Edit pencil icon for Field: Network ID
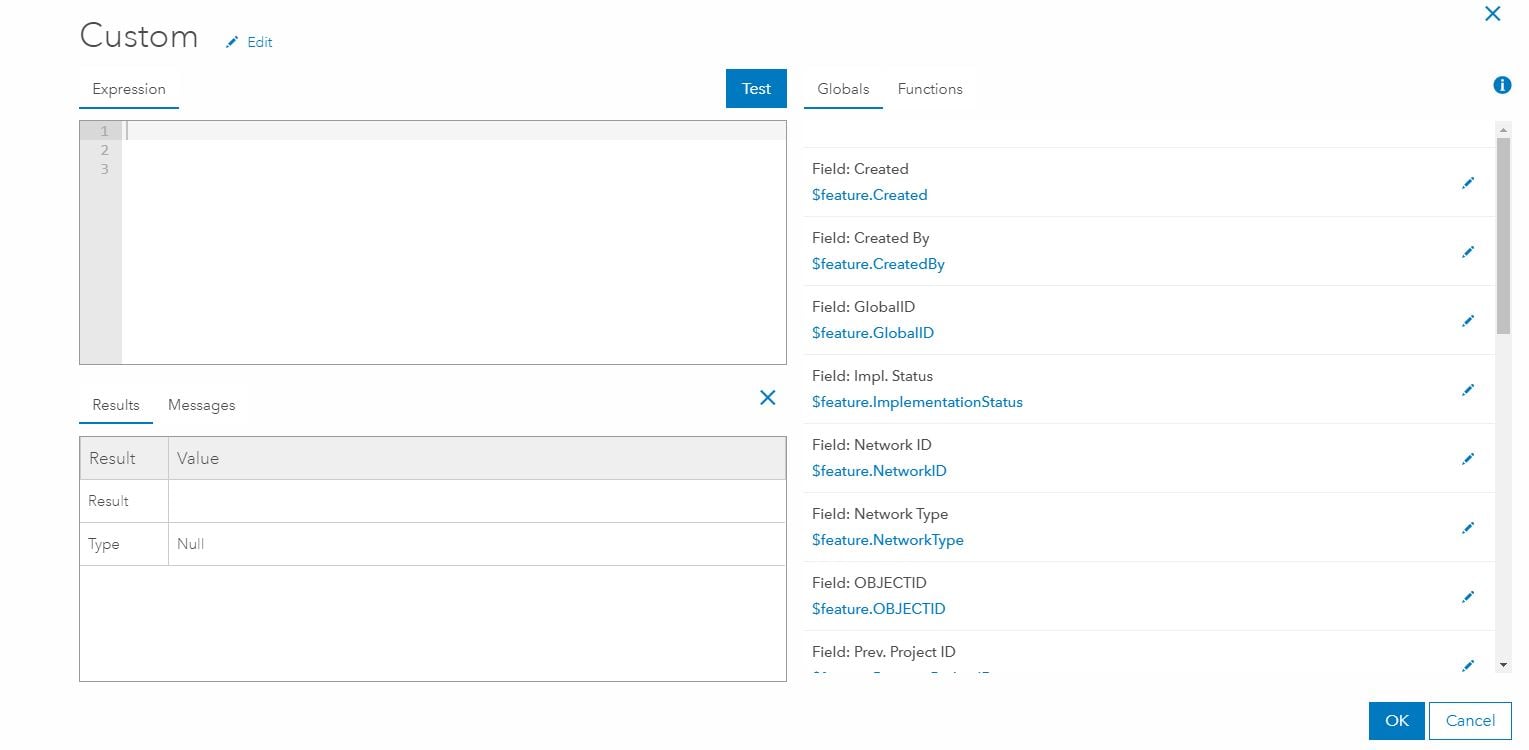Viewport: 1529px width, 750px height. pos(1468,459)
